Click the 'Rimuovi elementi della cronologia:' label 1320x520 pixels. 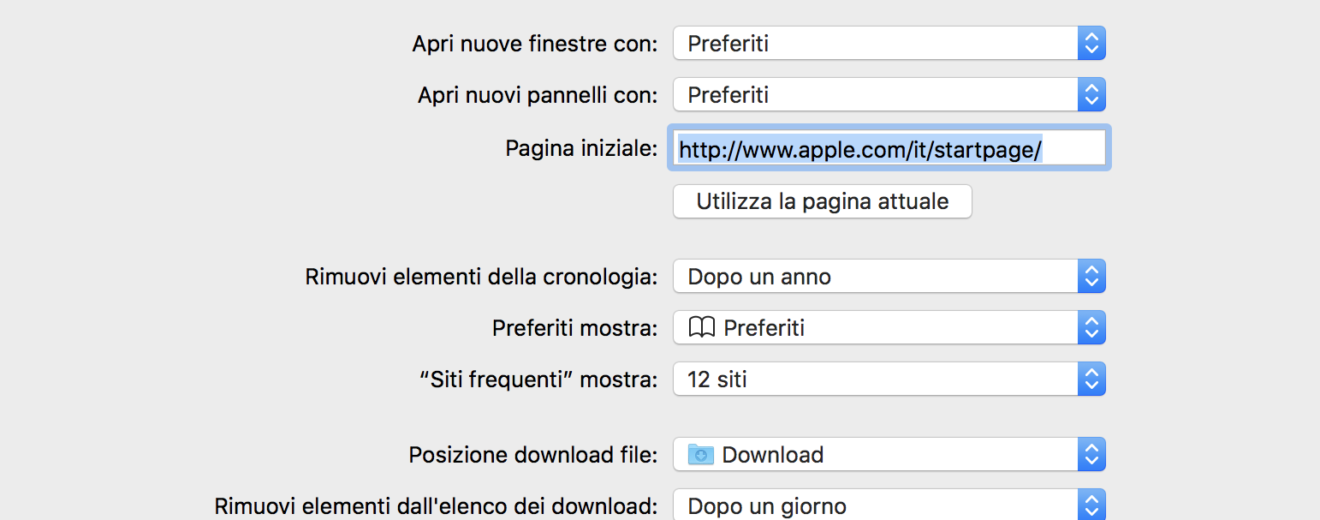481,277
